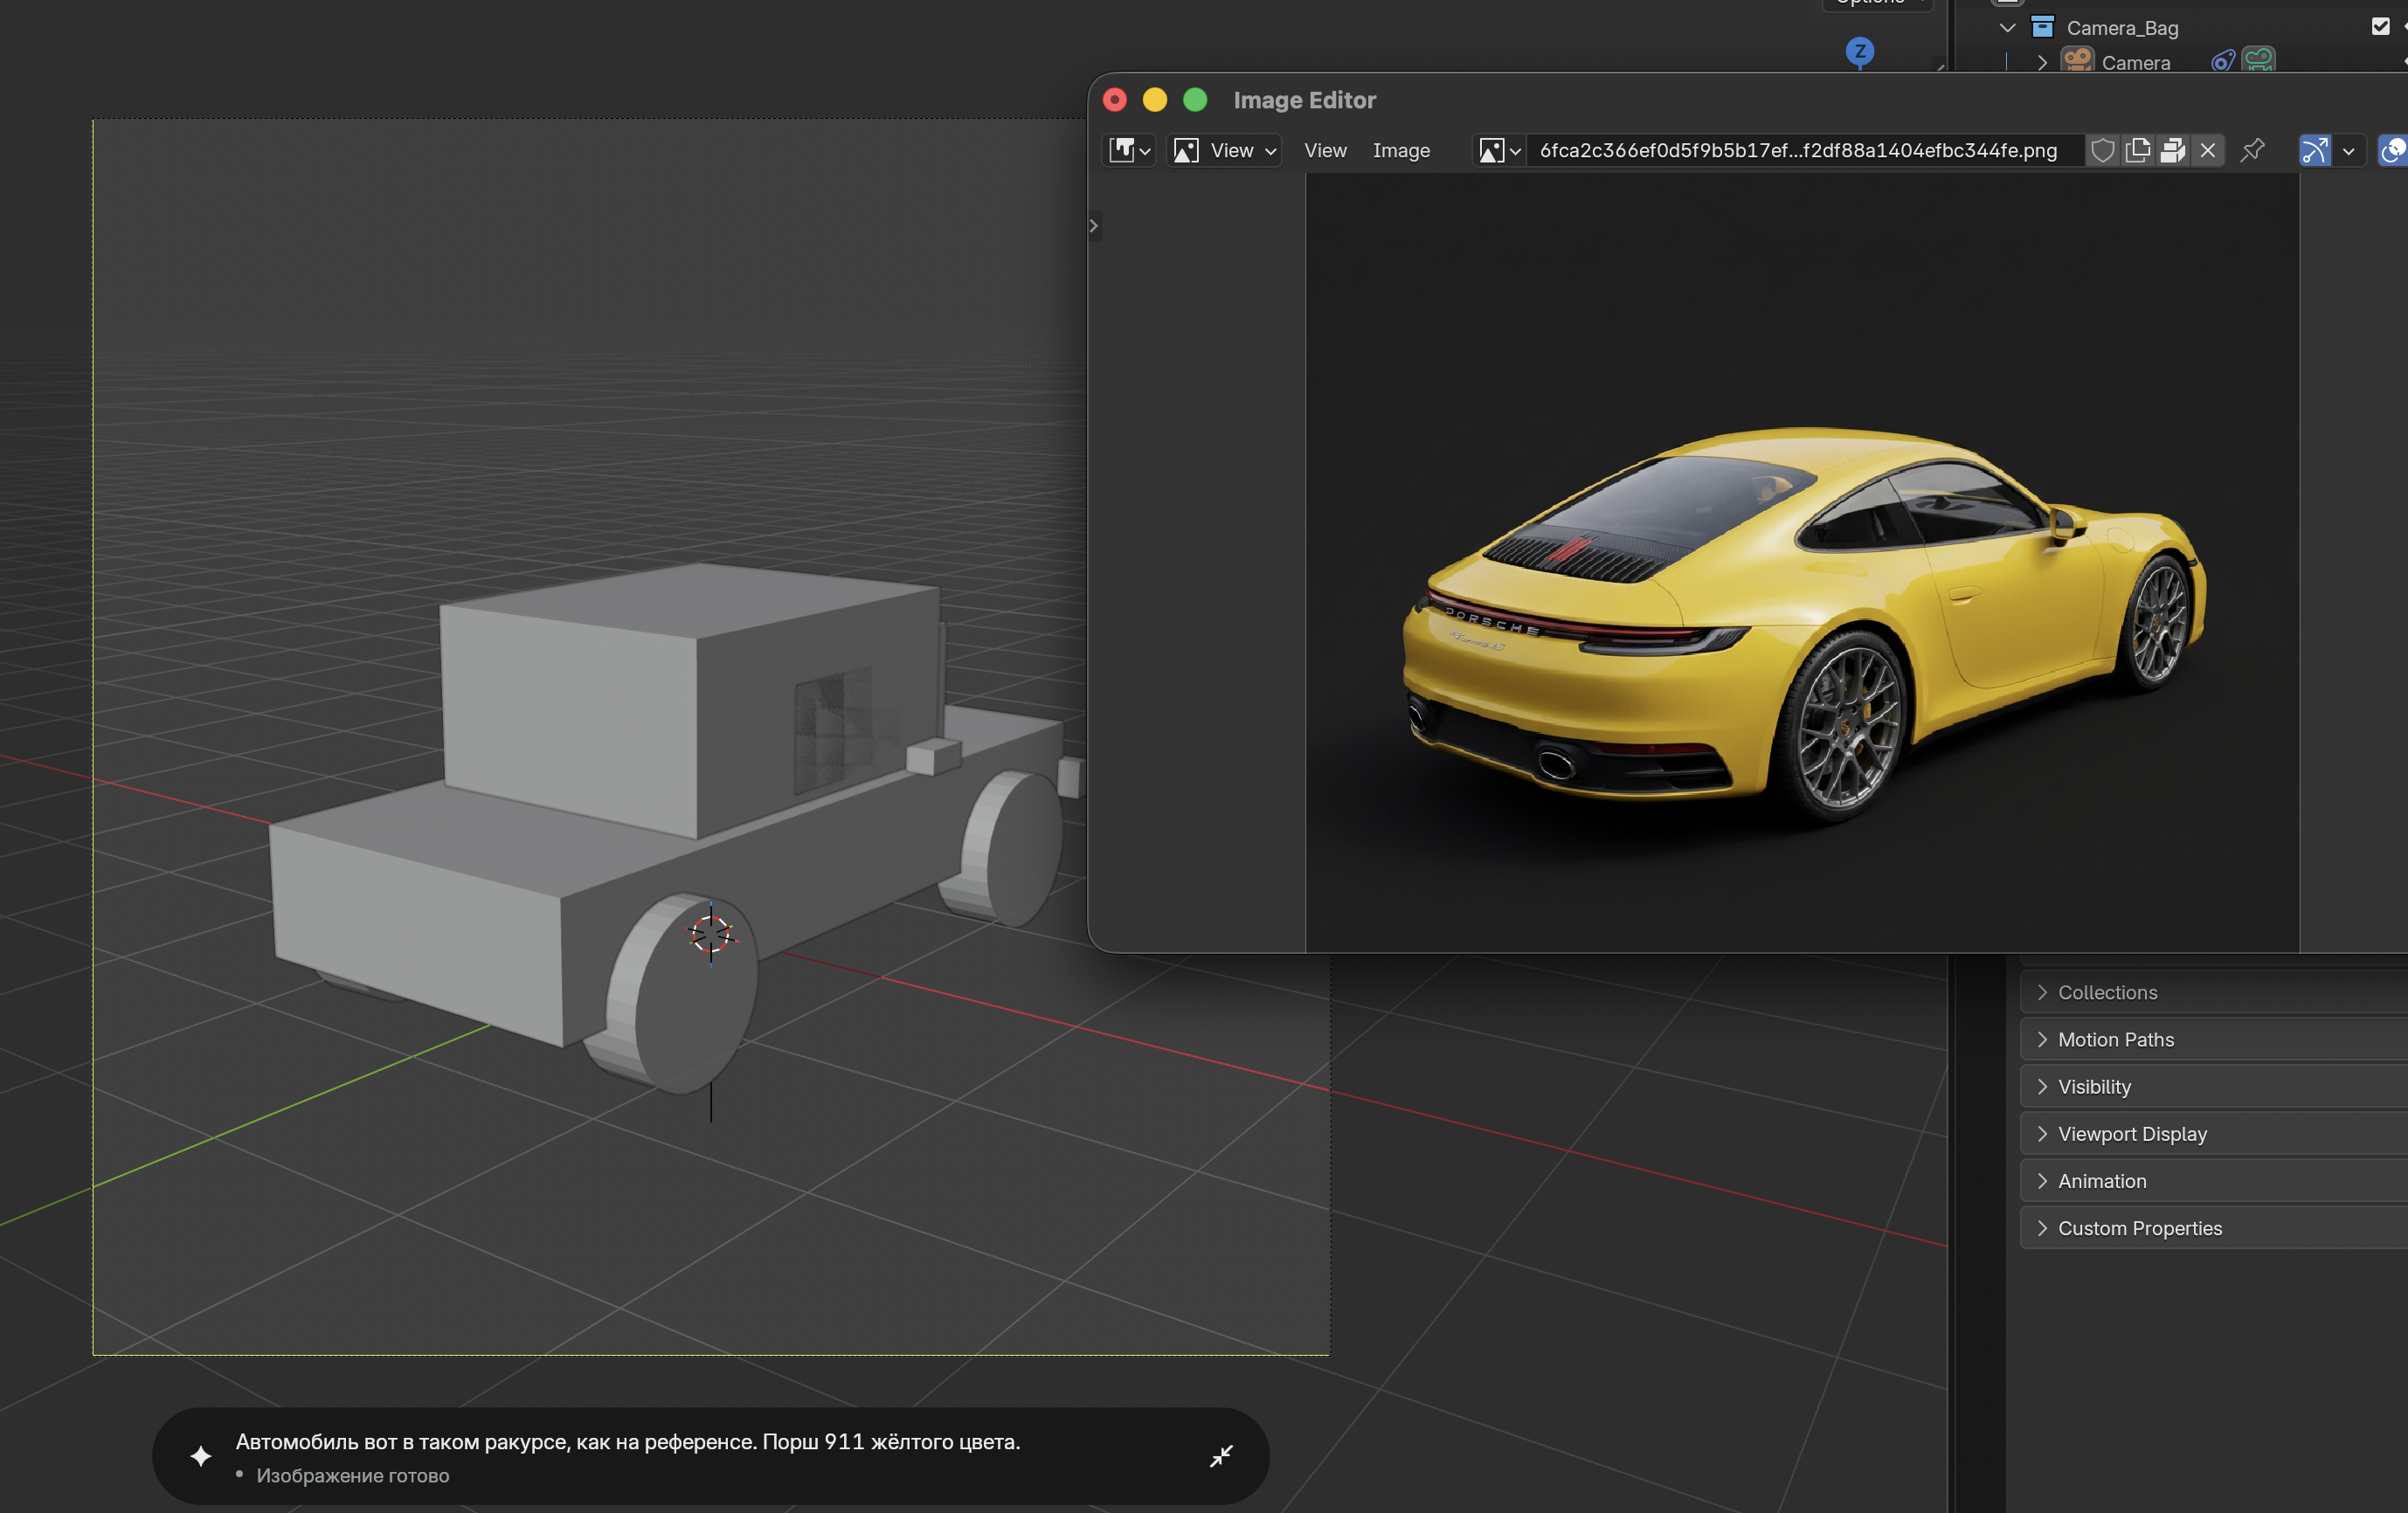Open the Image menu in Image Editor header
The height and width of the screenshot is (1513, 2408).
tap(1401, 150)
